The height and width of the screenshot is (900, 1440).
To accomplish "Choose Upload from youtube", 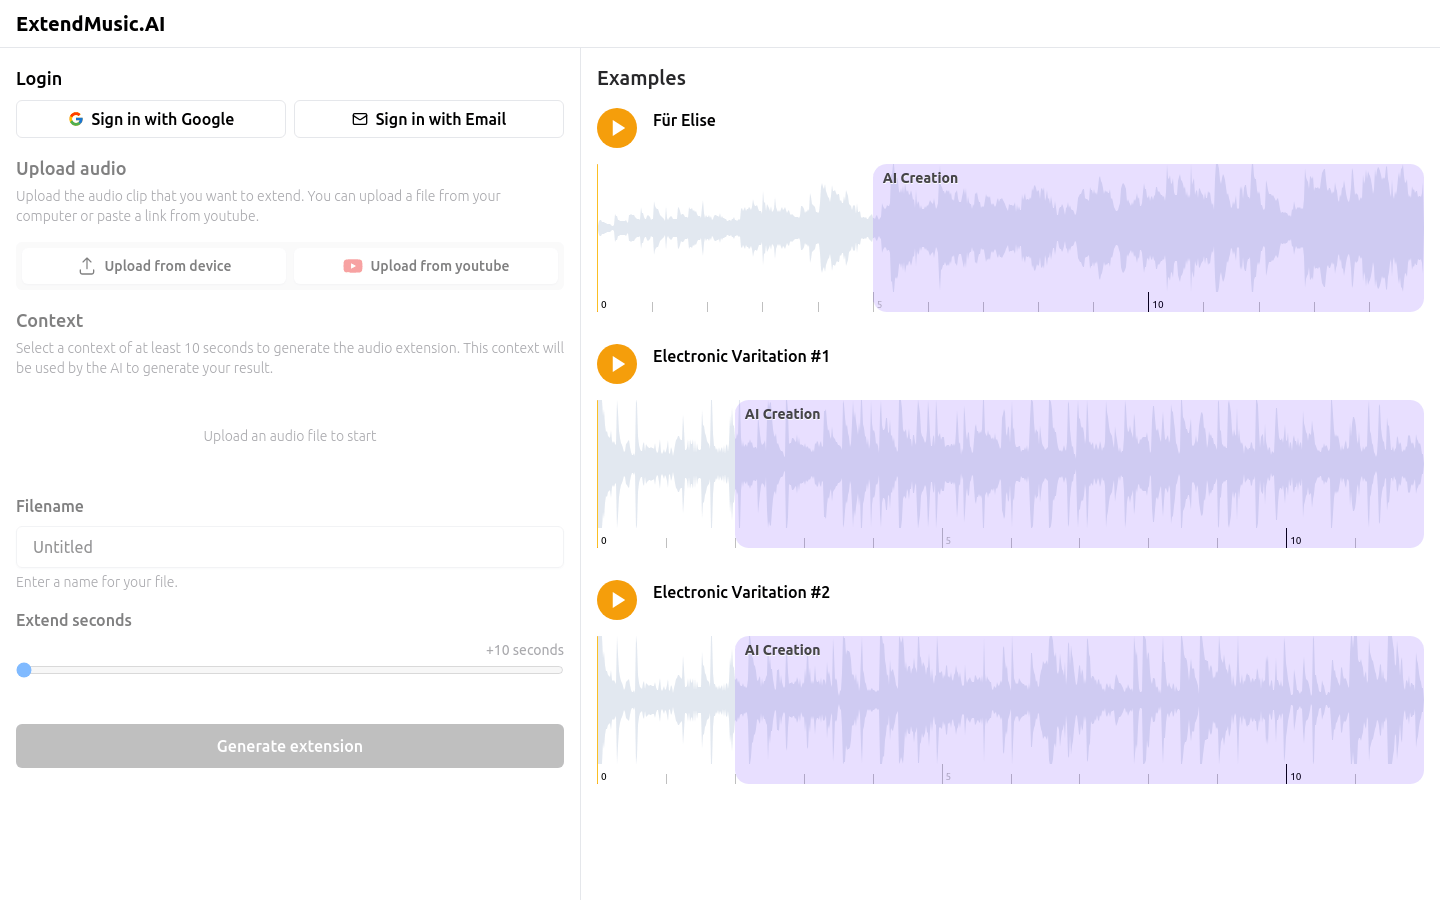I will coord(426,265).
